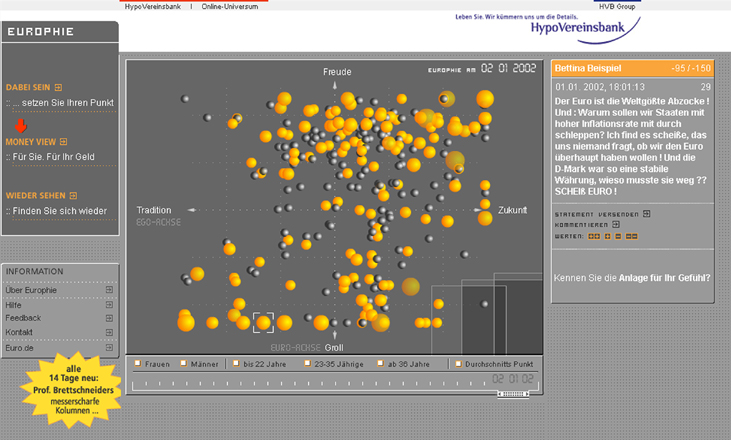
Task: Click the lone grey sphere at top-left of chart
Action: coord(185,99)
